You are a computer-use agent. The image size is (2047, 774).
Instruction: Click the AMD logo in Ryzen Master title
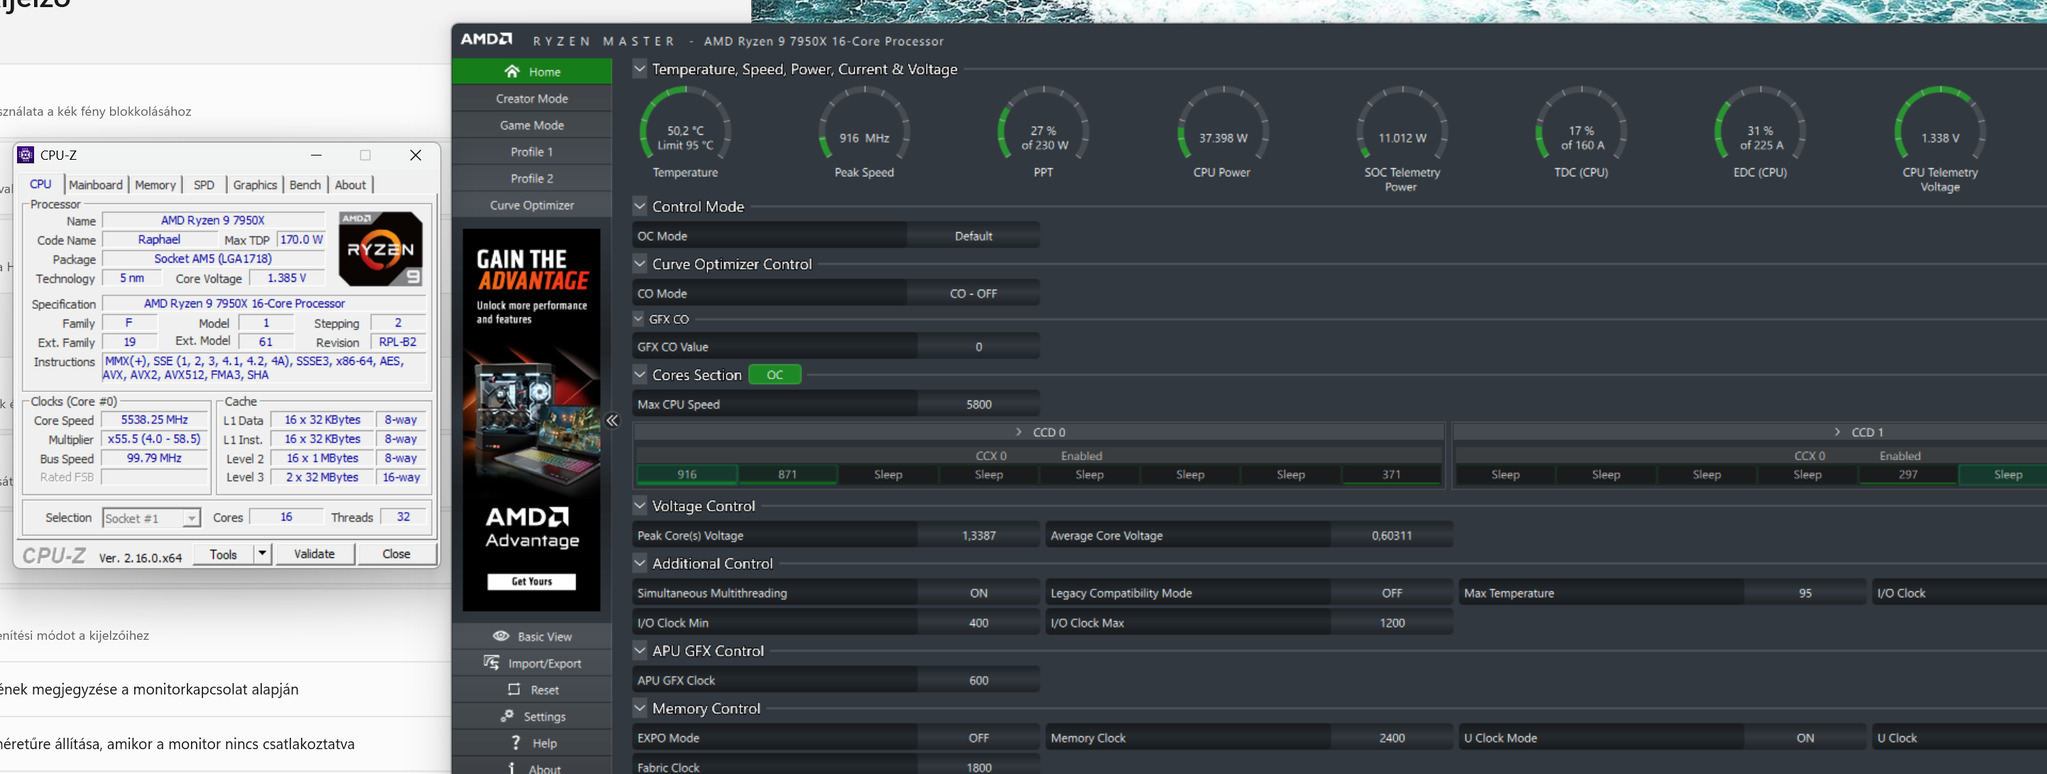tap(486, 40)
